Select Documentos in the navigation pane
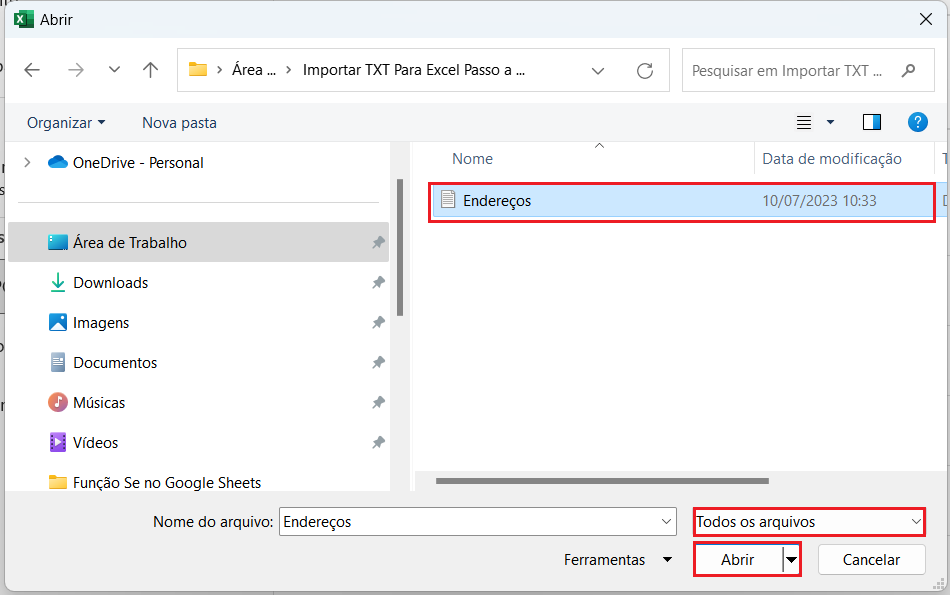Screen dimensions: 950x595 (115, 363)
